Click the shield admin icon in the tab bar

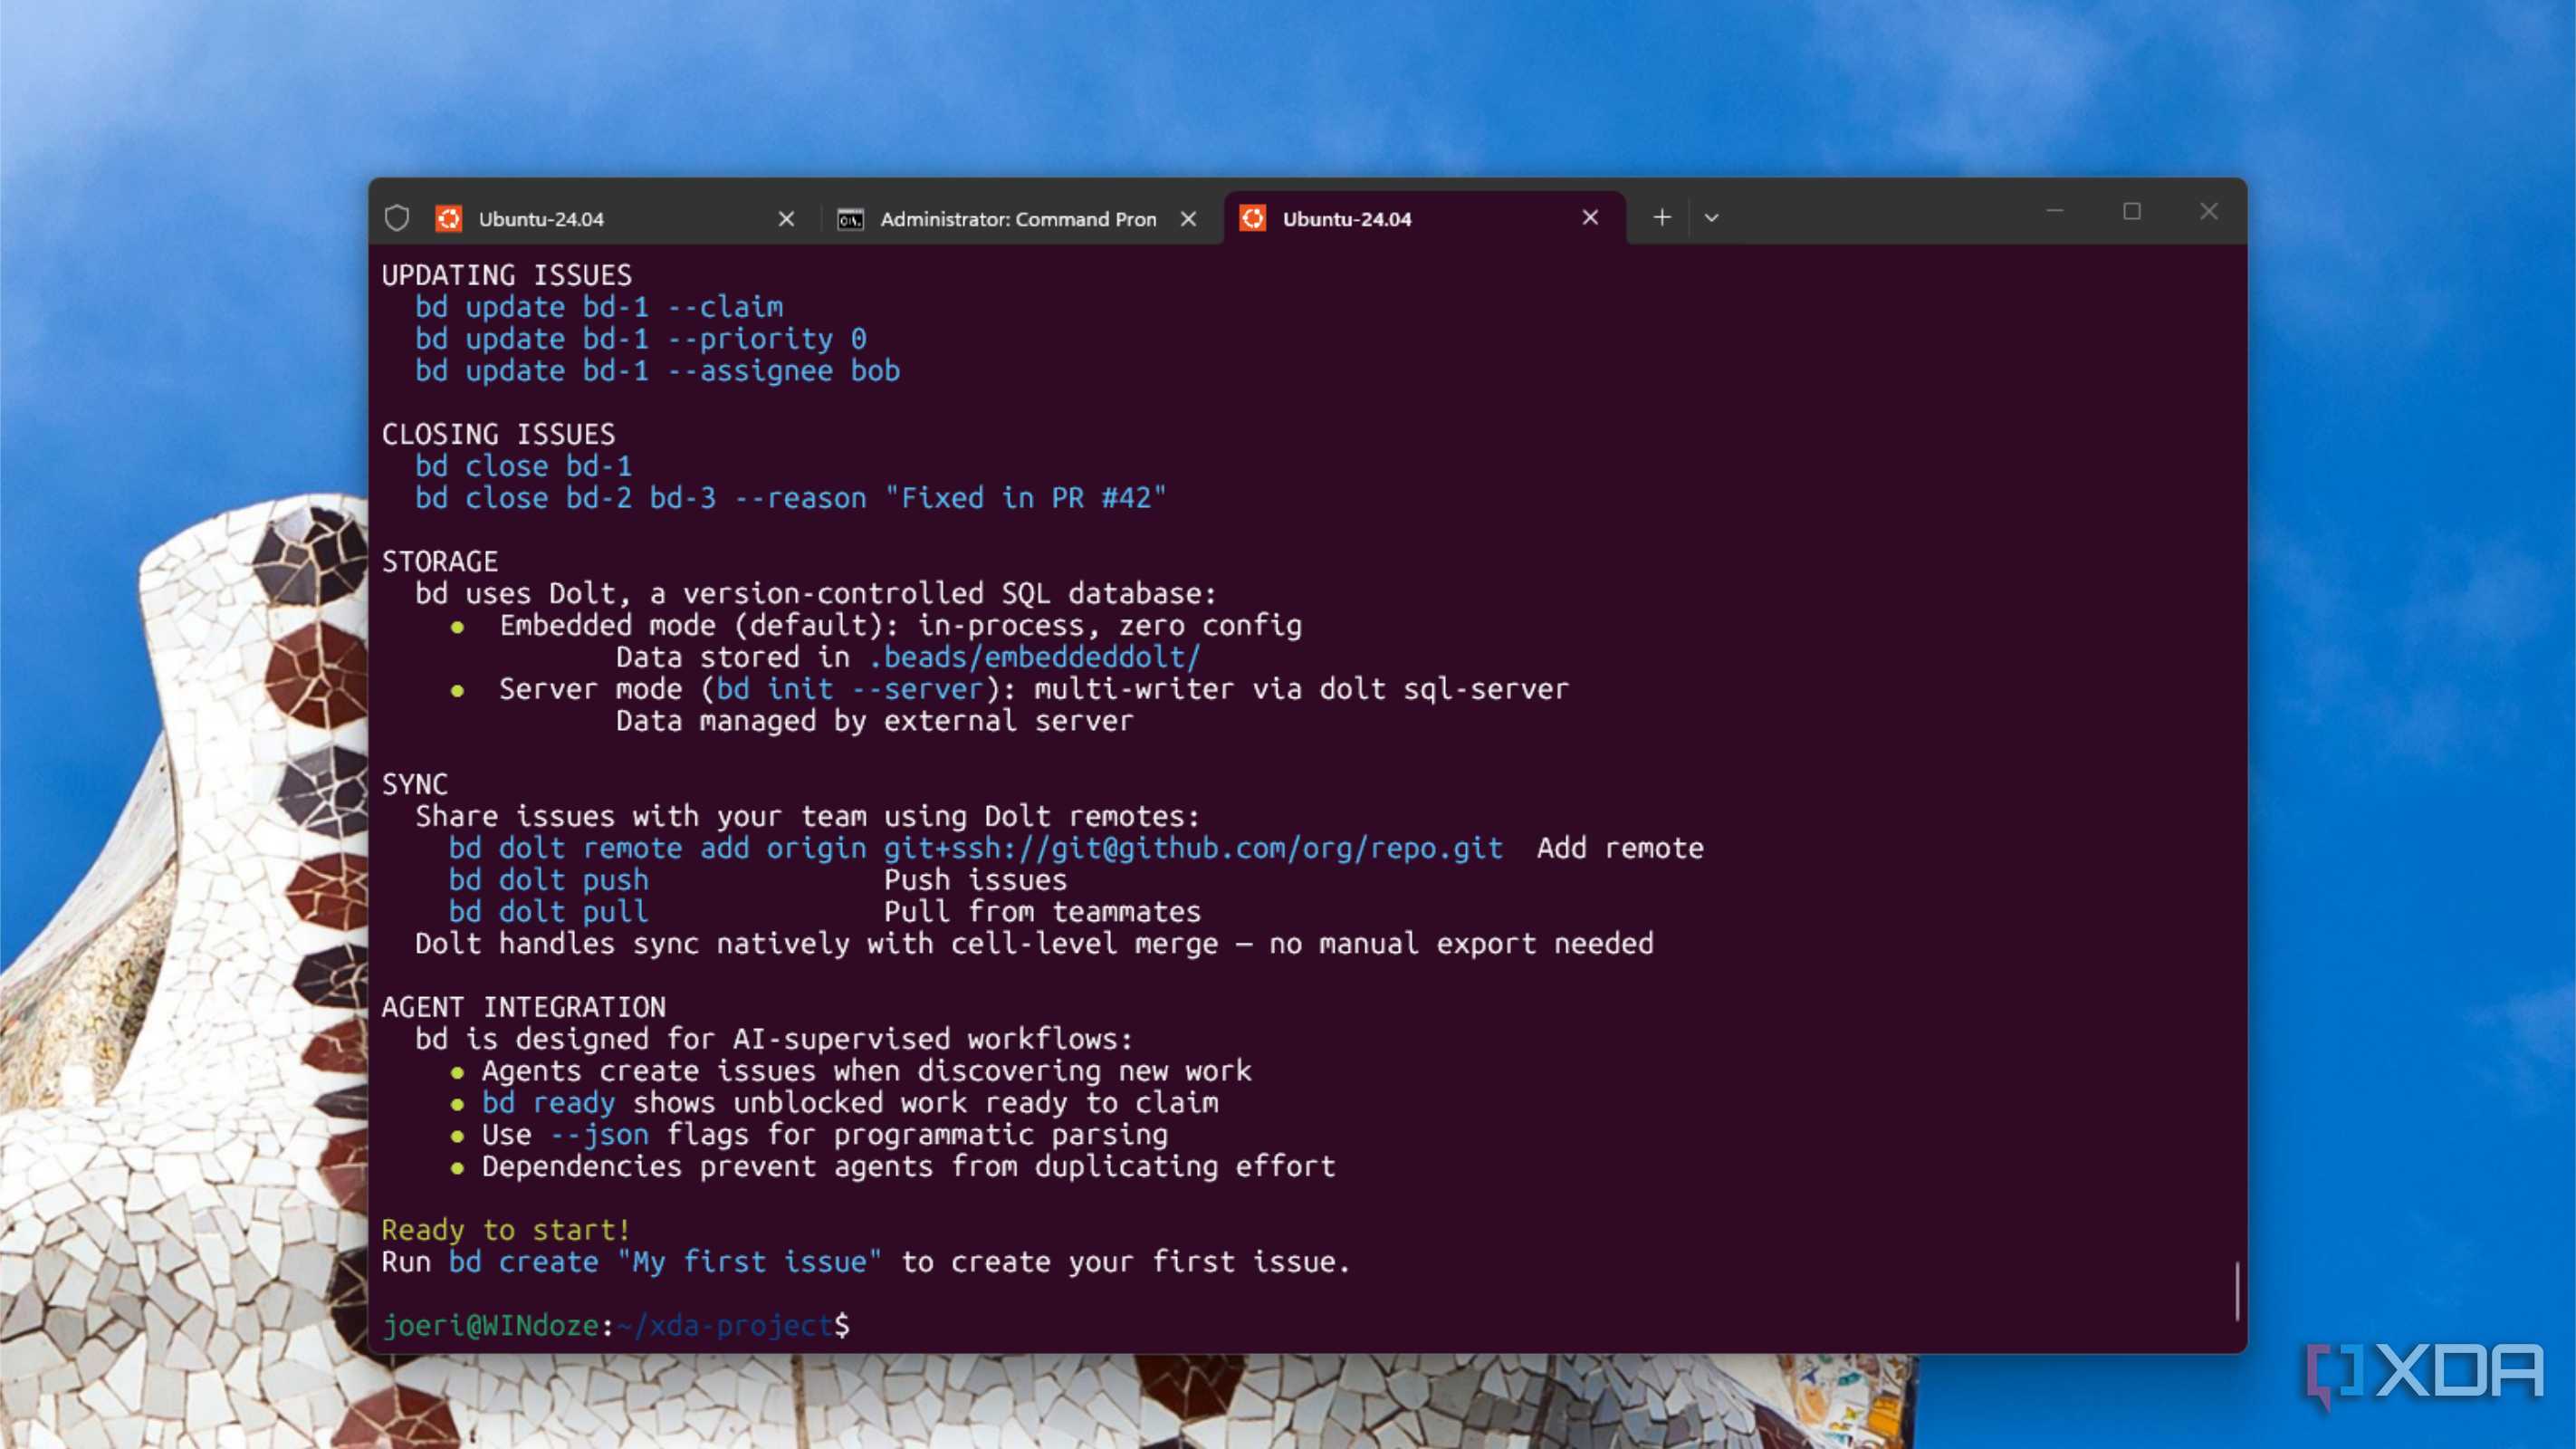(x=397, y=218)
